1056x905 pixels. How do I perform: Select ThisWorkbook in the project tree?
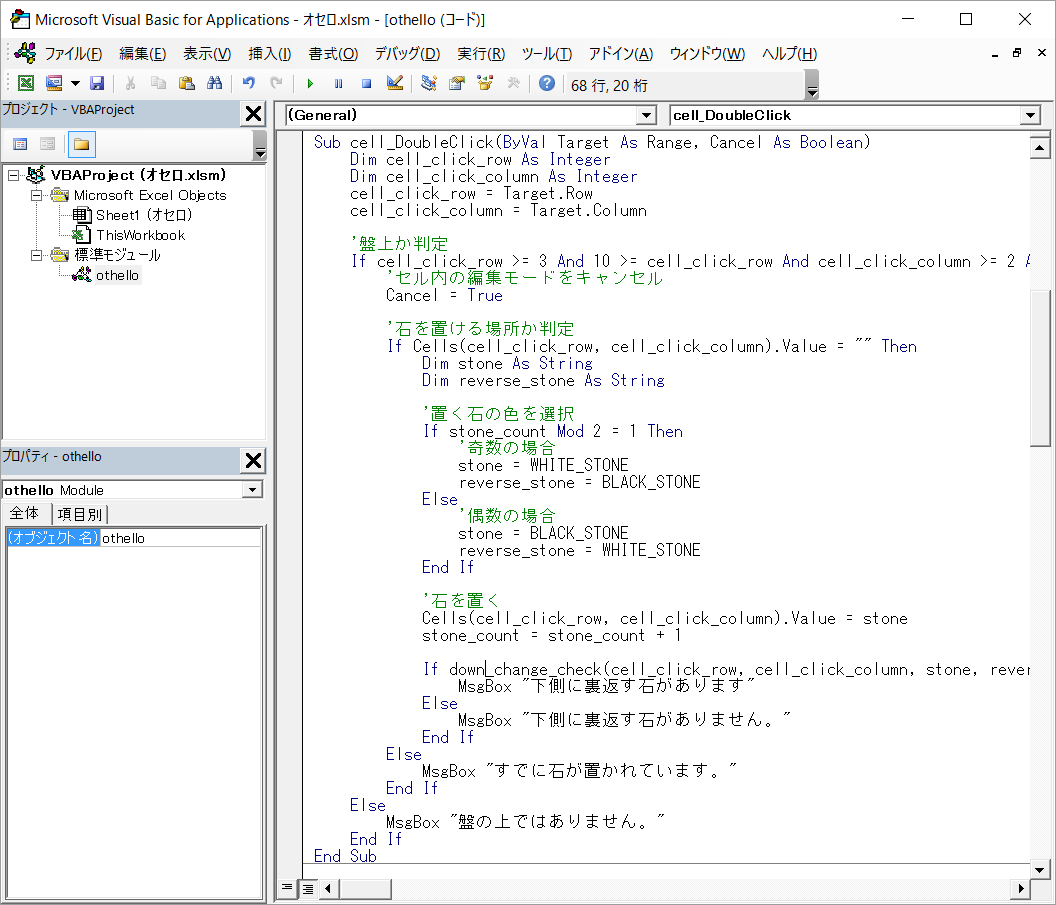pyautogui.click(x=140, y=235)
